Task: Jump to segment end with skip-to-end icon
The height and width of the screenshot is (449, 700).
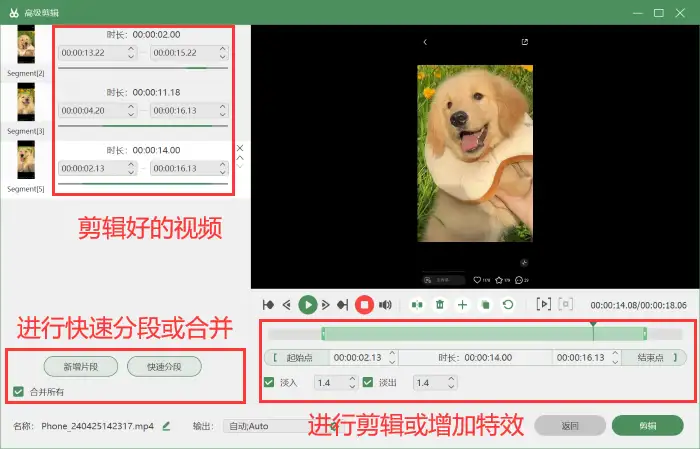Action: point(343,305)
